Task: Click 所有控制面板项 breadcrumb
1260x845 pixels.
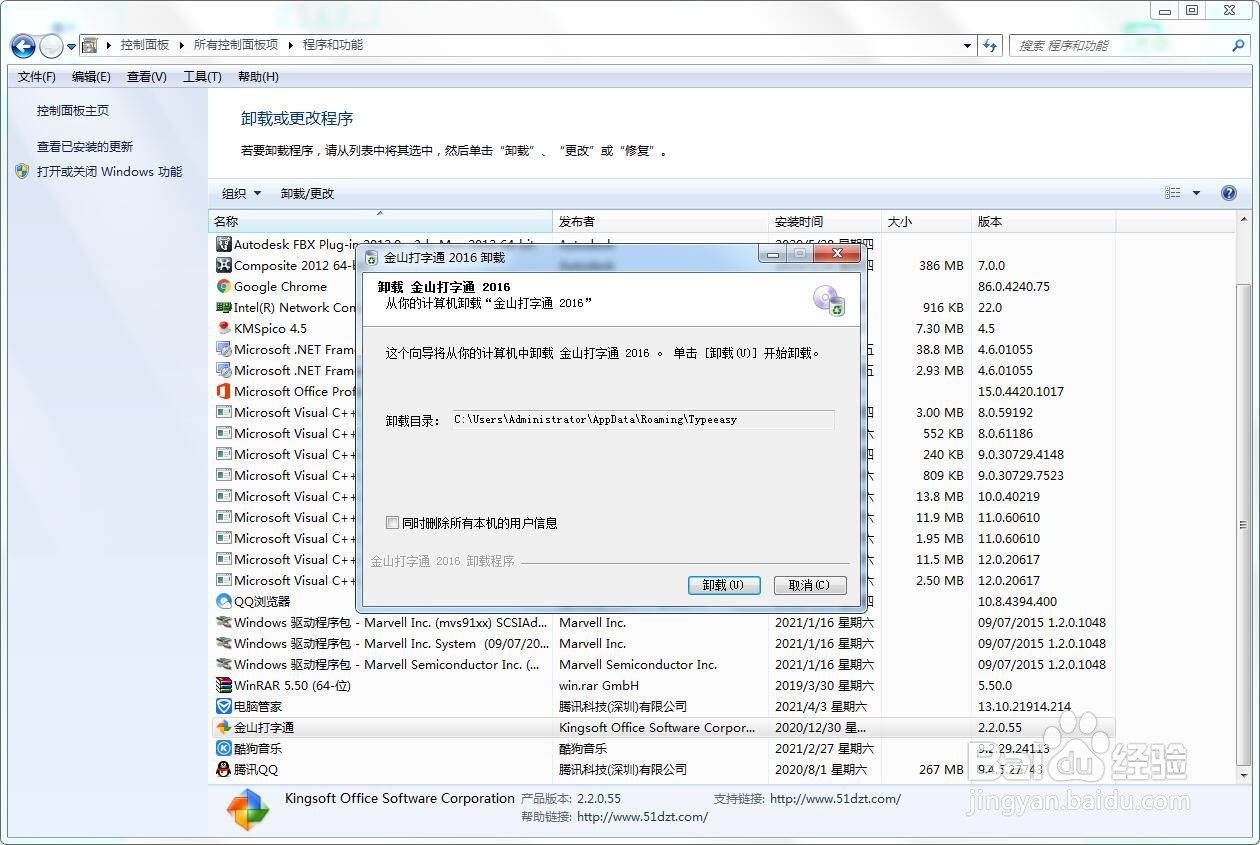Action: [236, 45]
